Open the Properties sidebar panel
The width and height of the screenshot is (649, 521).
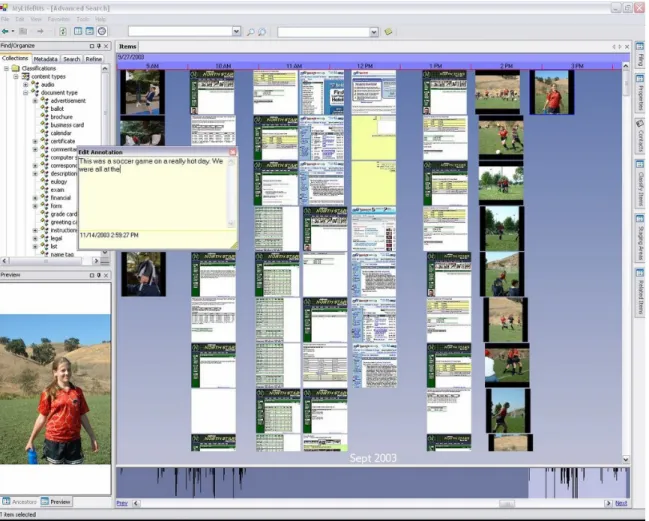640,93
